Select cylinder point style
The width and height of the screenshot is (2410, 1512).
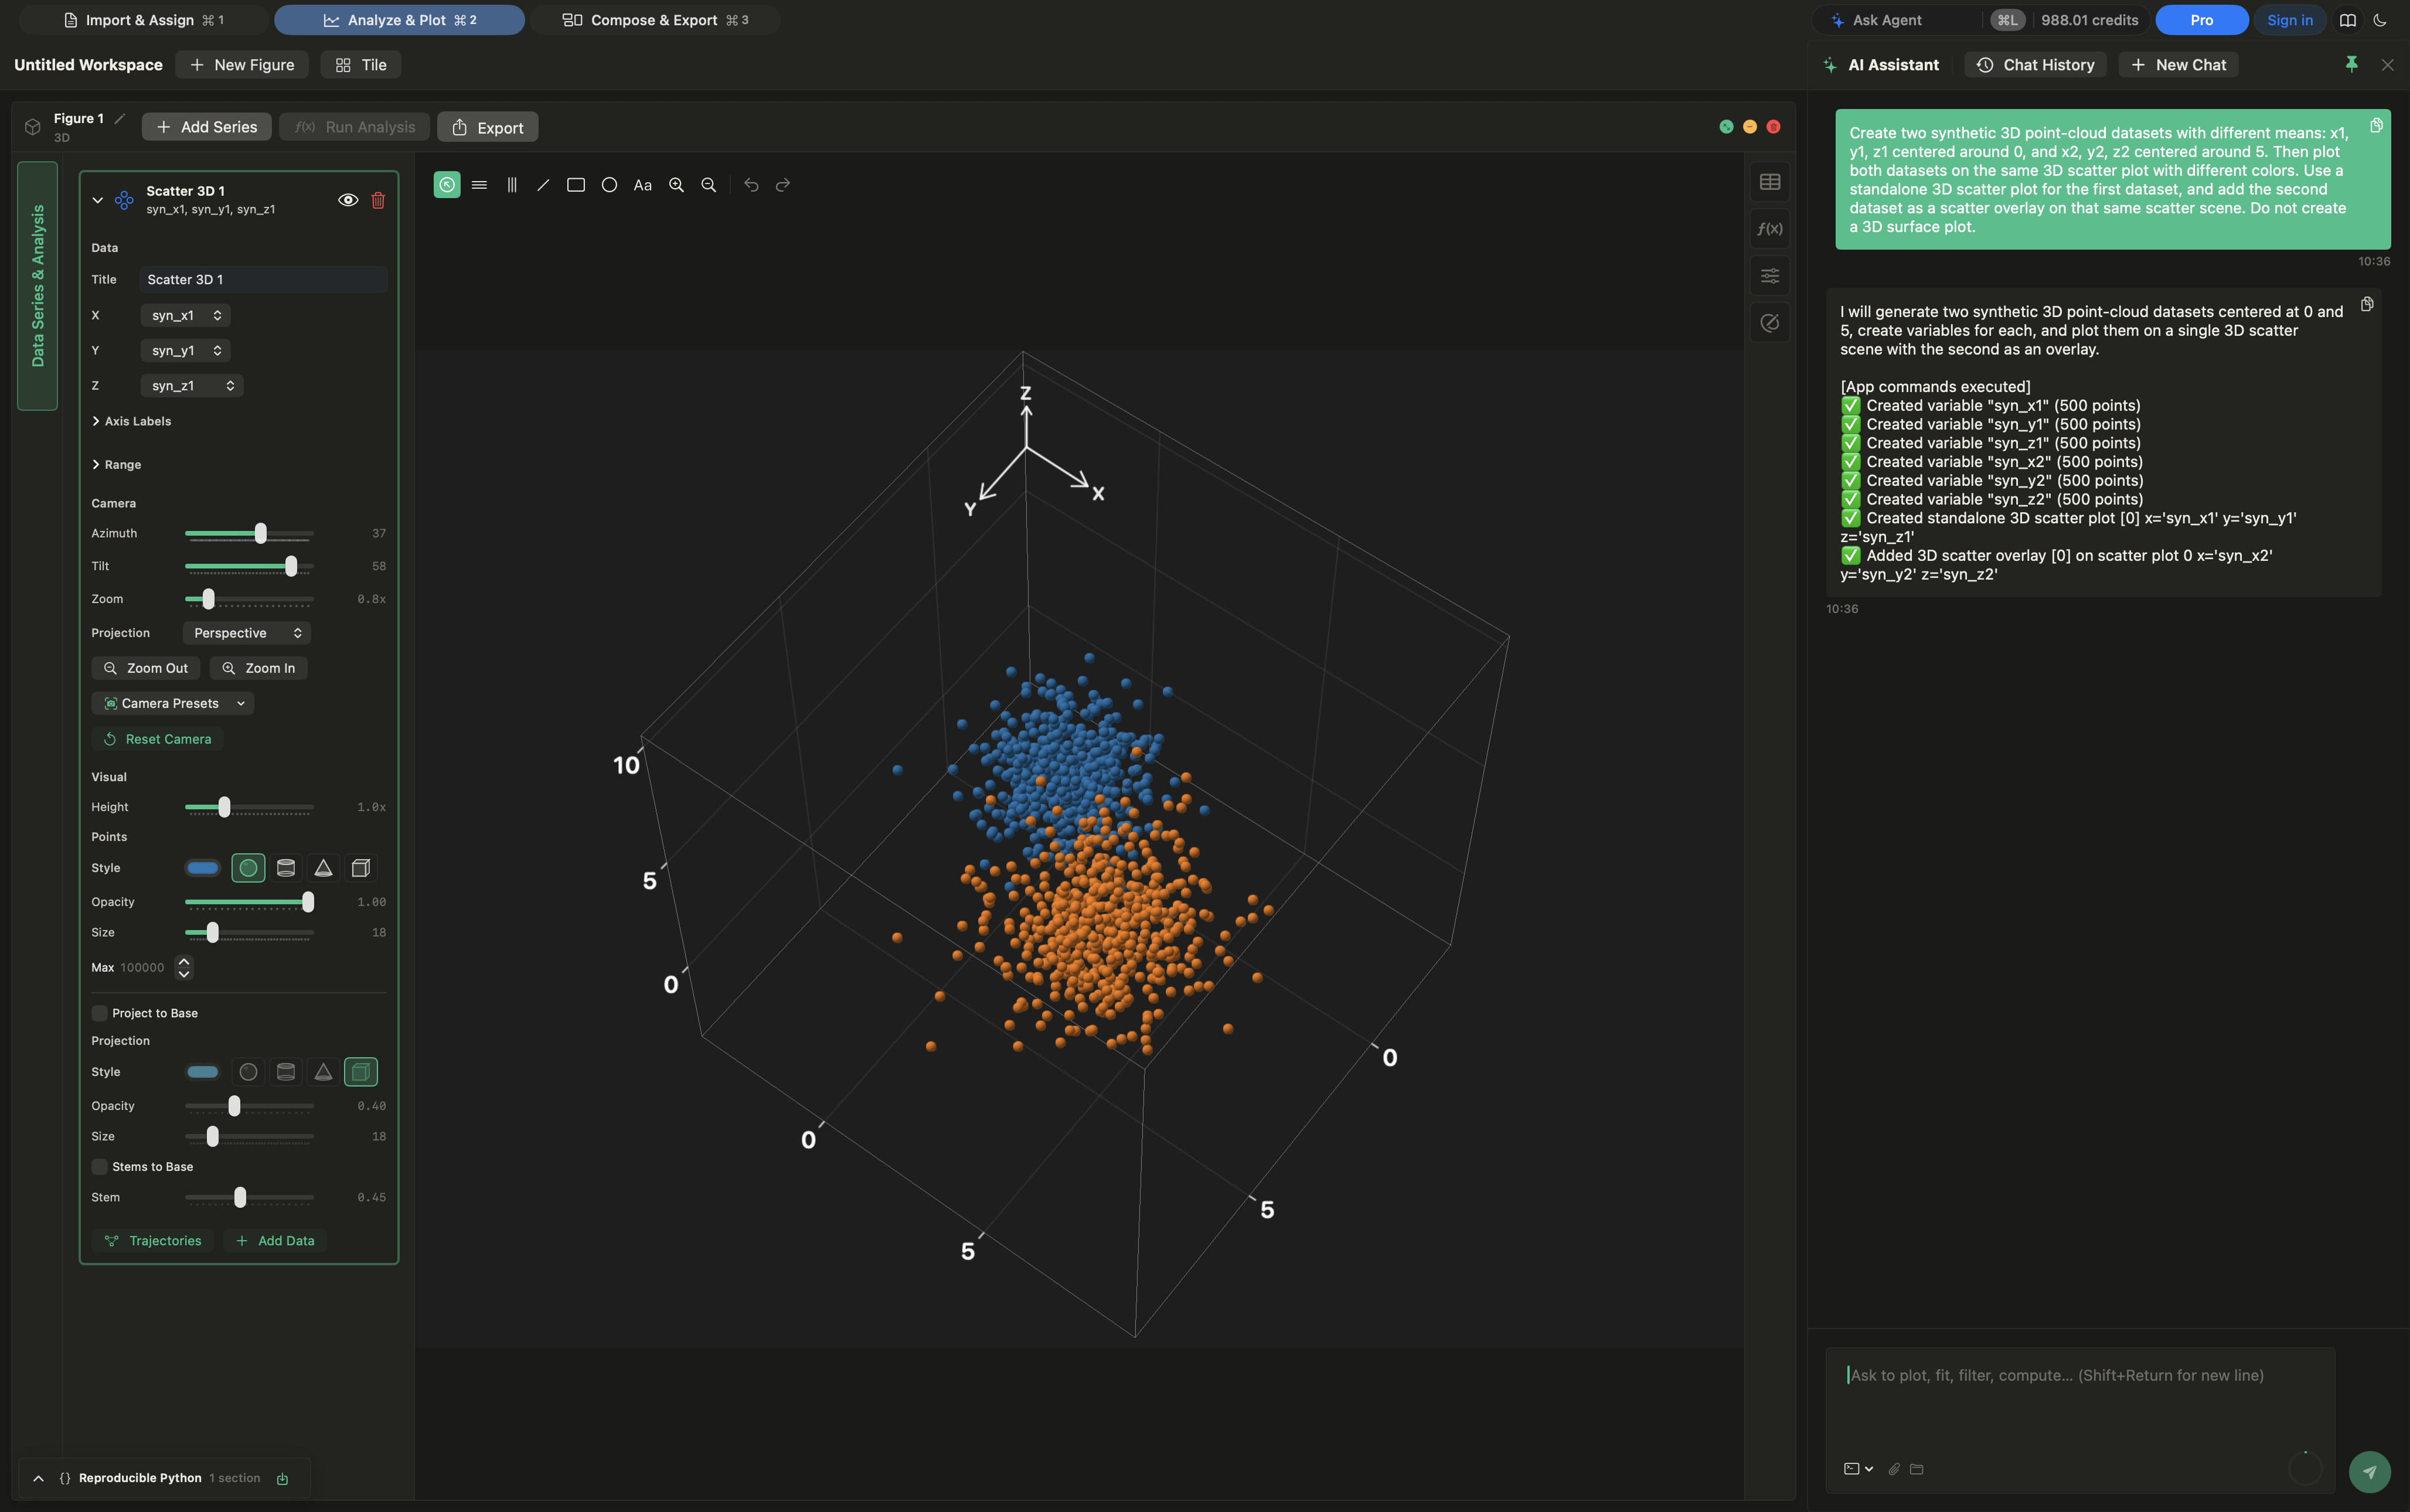pos(286,868)
